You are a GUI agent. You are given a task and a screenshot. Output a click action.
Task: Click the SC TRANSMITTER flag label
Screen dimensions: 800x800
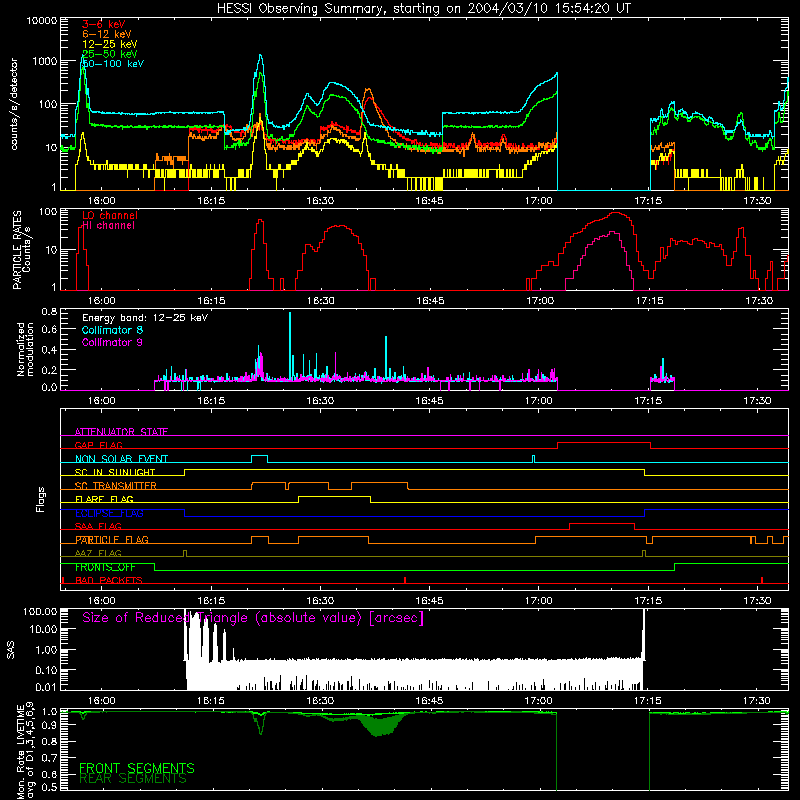[116, 485]
